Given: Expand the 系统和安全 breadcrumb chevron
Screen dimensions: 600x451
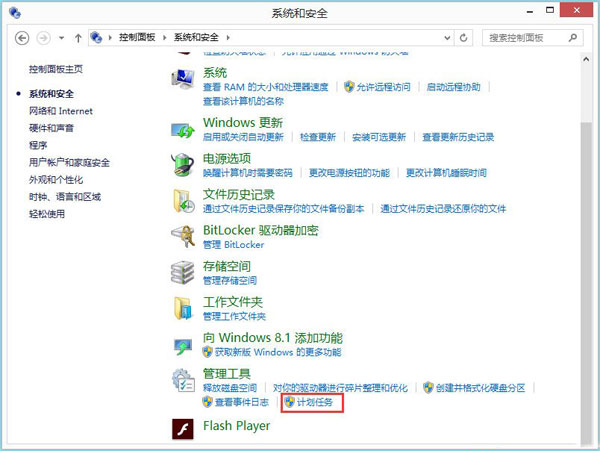Looking at the screenshot, I should point(226,38).
